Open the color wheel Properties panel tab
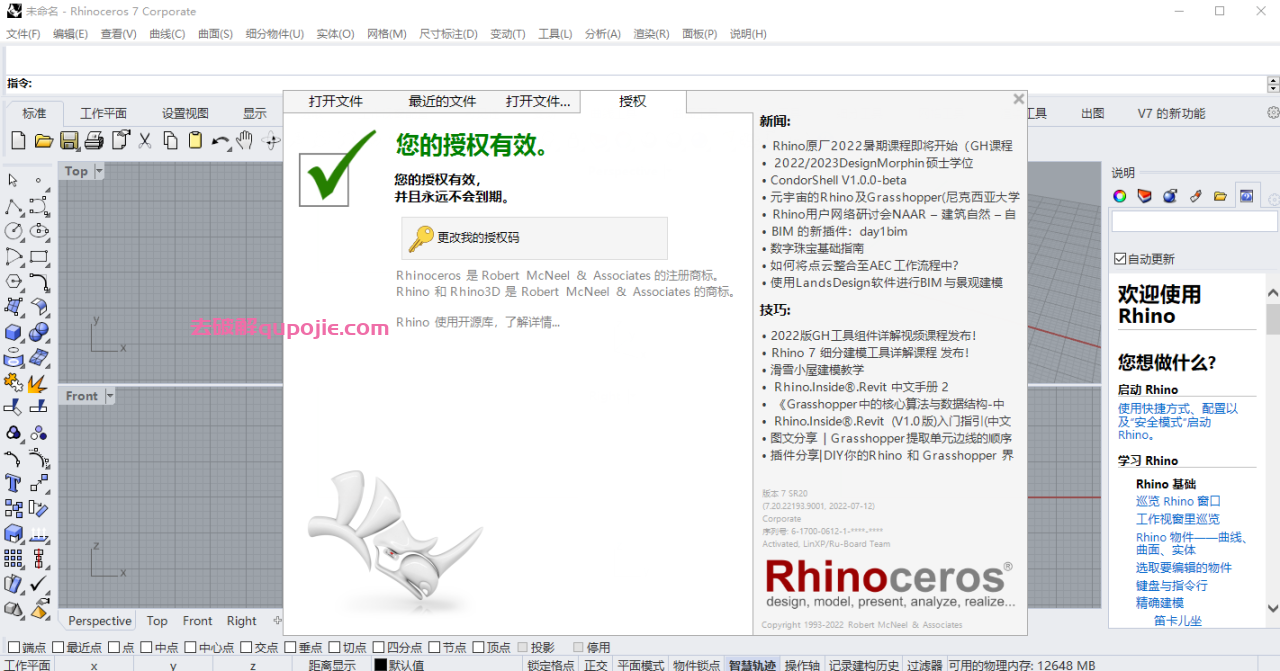 click(x=1120, y=196)
